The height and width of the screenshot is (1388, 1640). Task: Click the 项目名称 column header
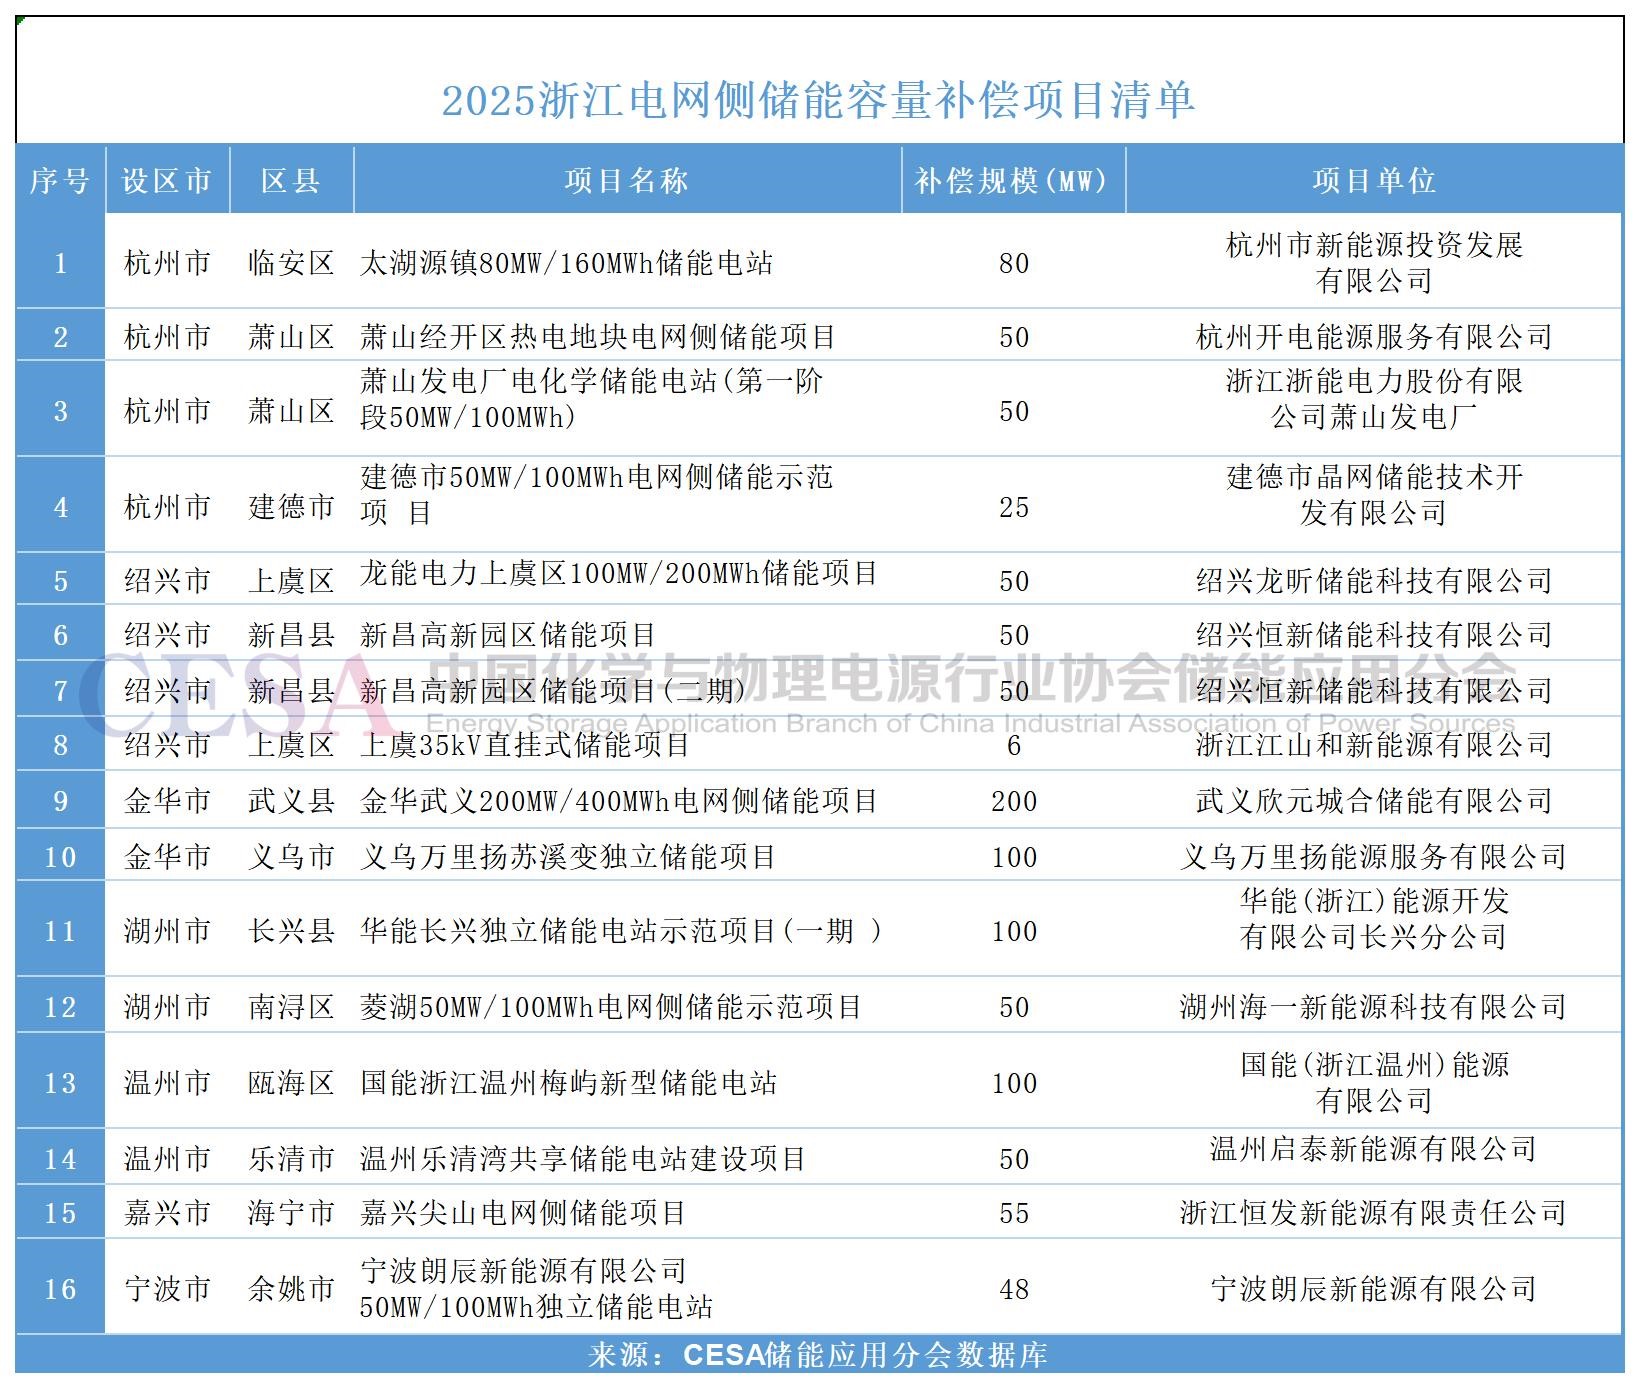pos(627,181)
